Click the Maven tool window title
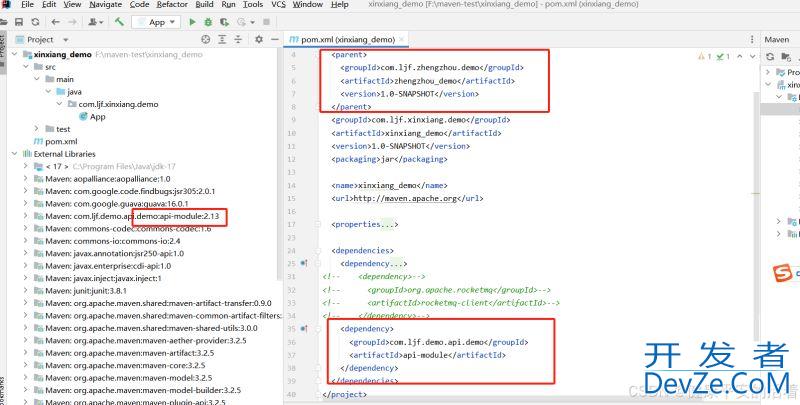Screen dimensions: 800x405 pos(777,39)
